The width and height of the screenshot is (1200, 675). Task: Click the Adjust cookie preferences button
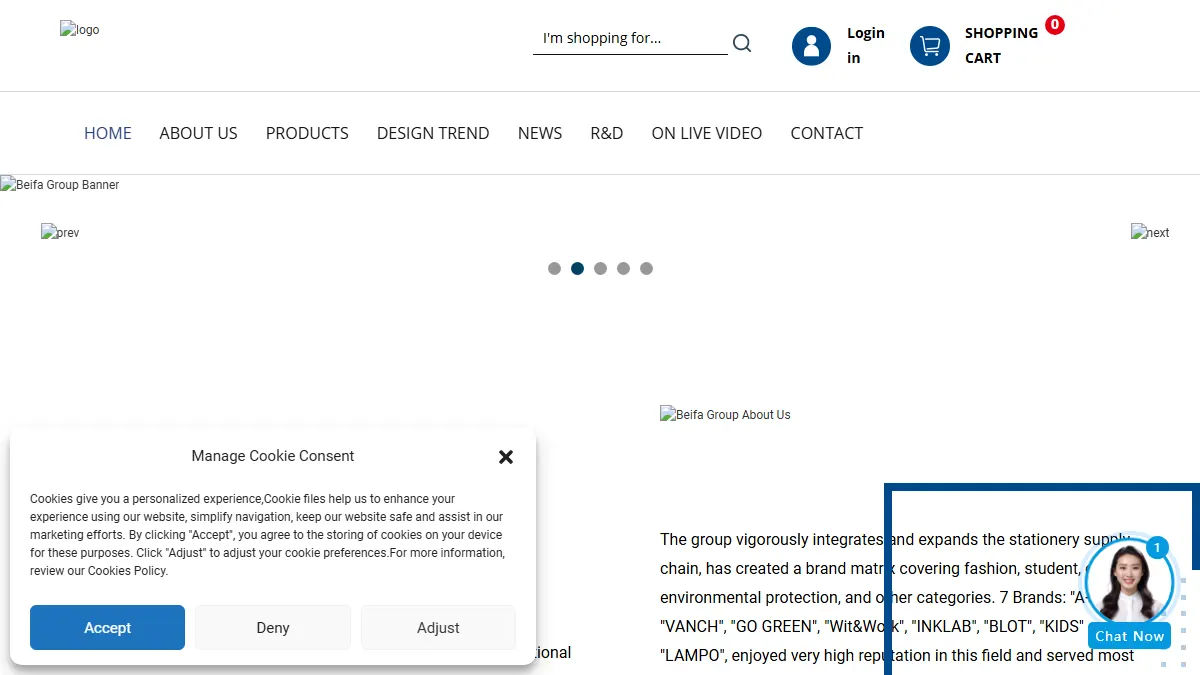(438, 628)
